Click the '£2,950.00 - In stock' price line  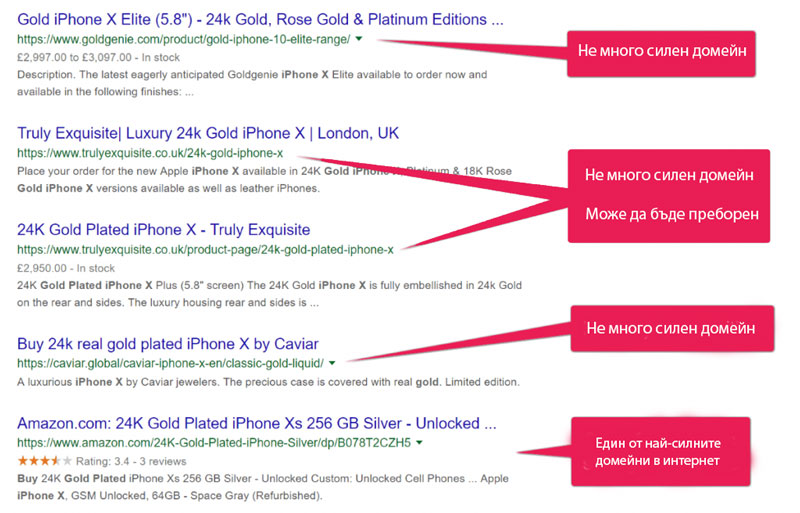(x=66, y=268)
